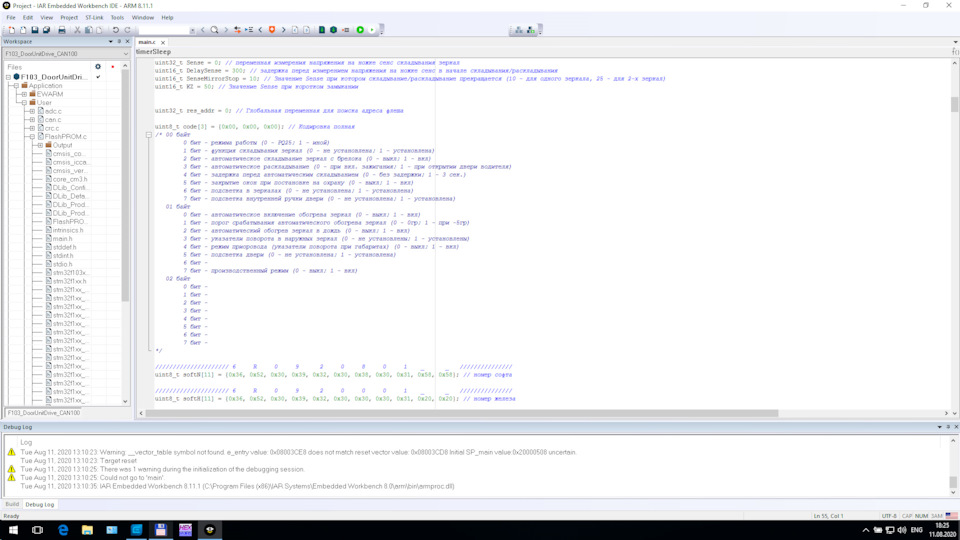This screenshot has width=960, height=540.
Task: Click the Undo arrow icon
Action: 116,30
